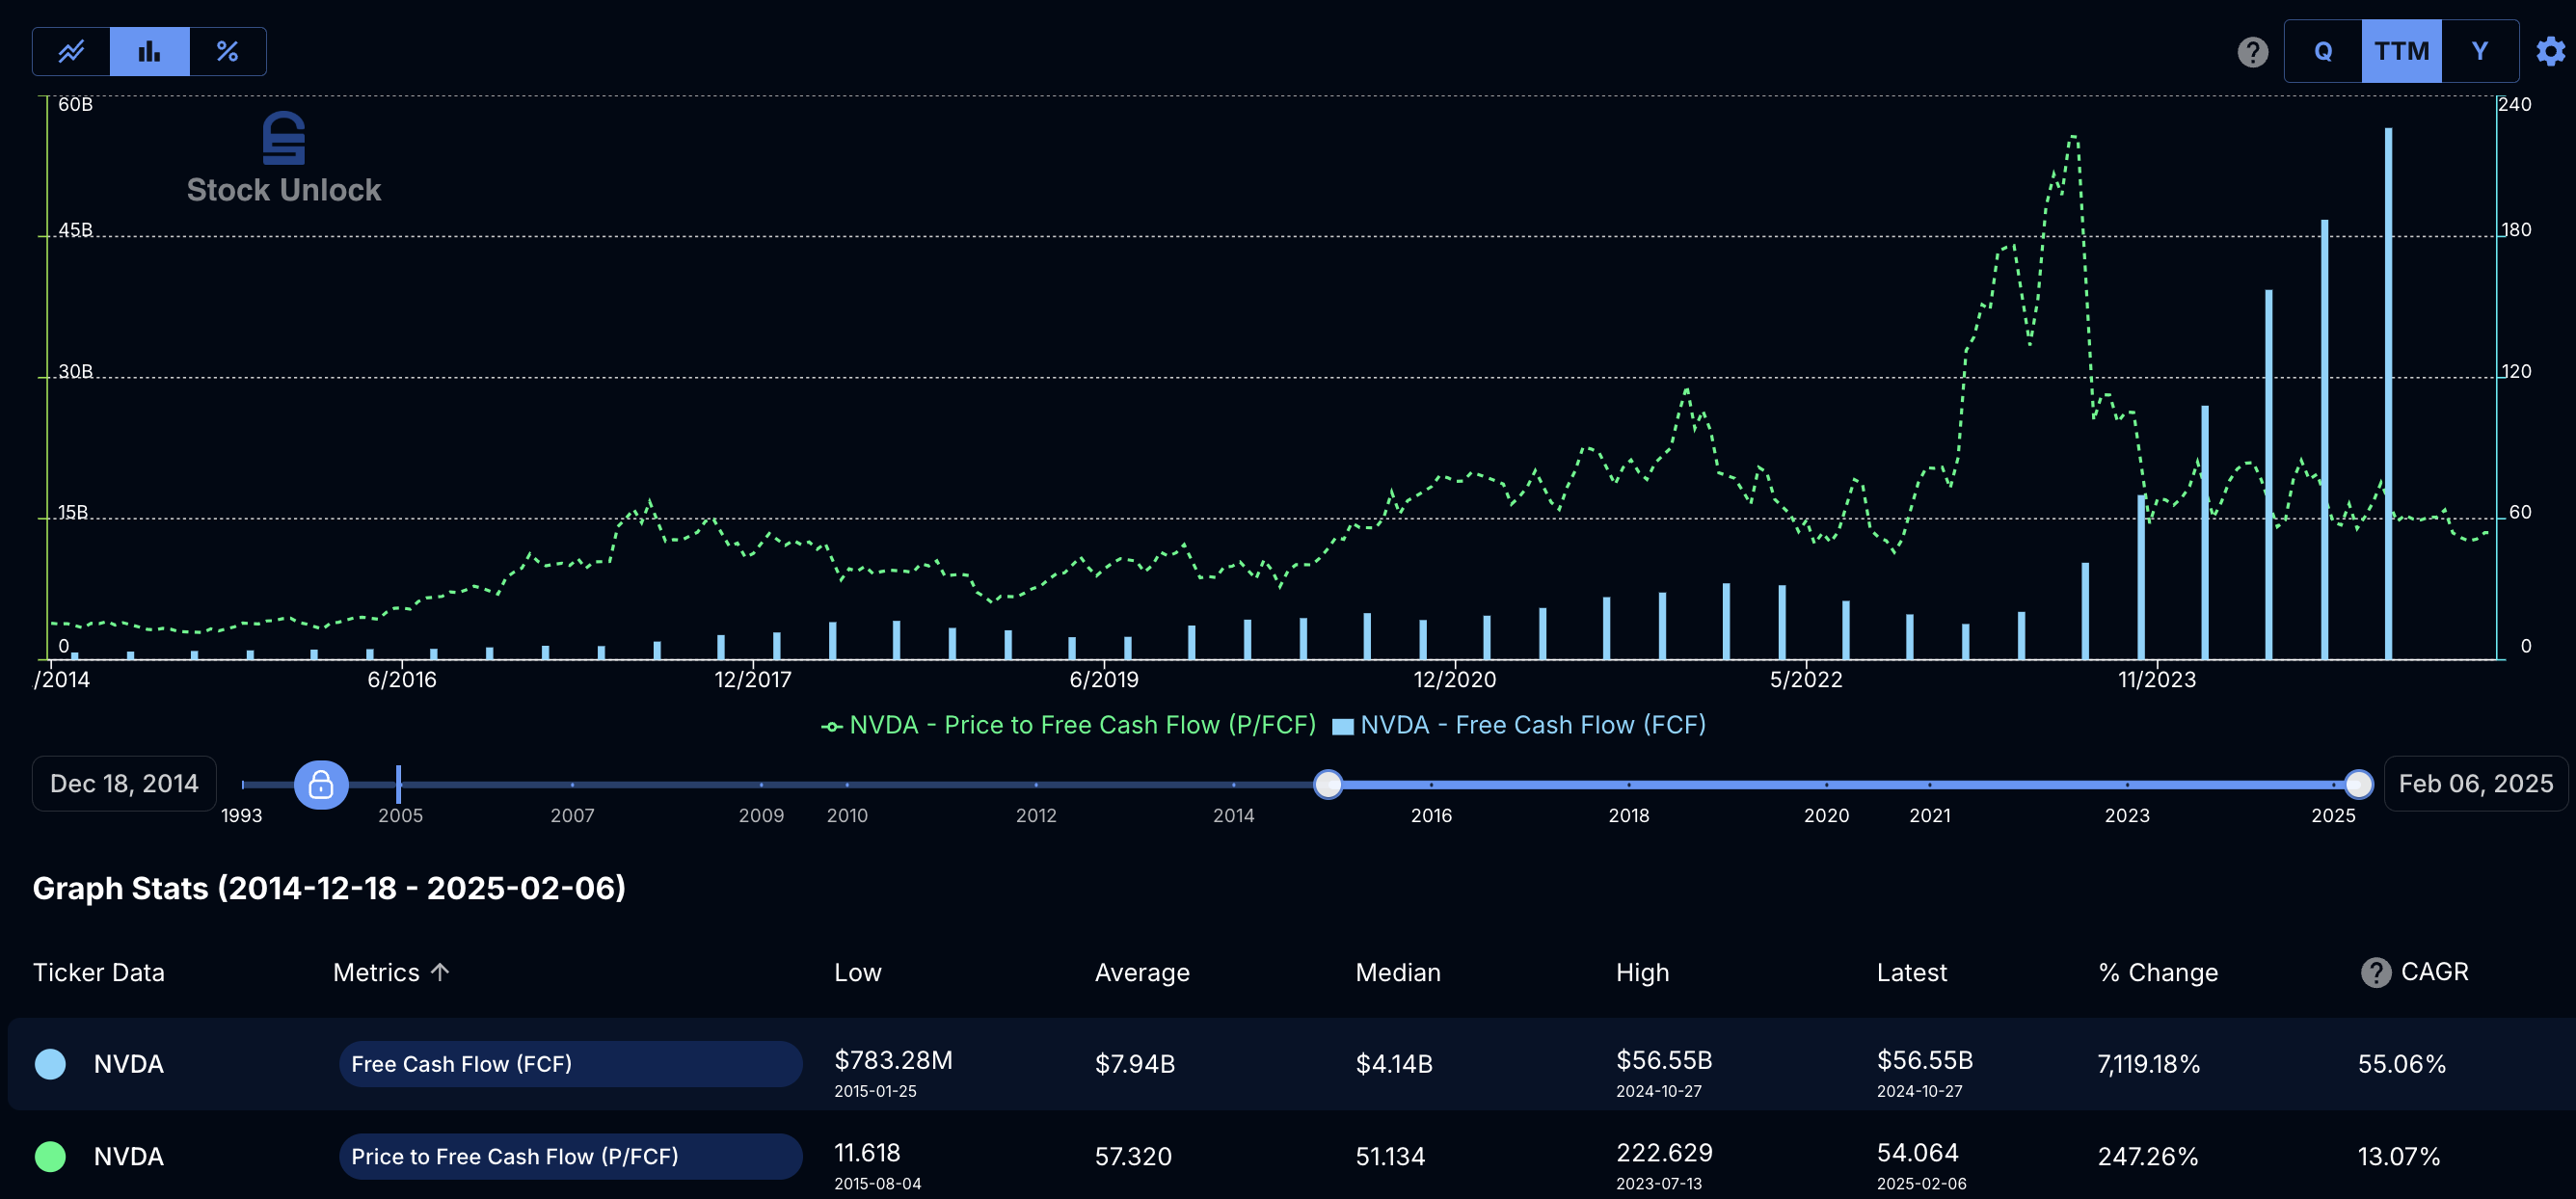Click the Graph Stats heading

pos(329,888)
